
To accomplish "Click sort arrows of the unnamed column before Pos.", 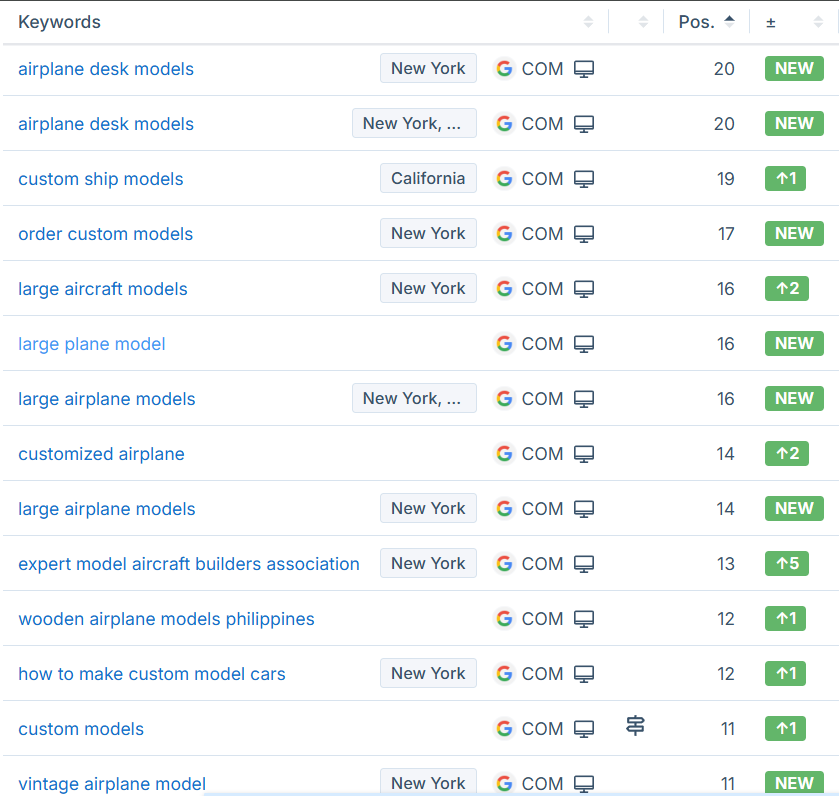I will click(643, 22).
